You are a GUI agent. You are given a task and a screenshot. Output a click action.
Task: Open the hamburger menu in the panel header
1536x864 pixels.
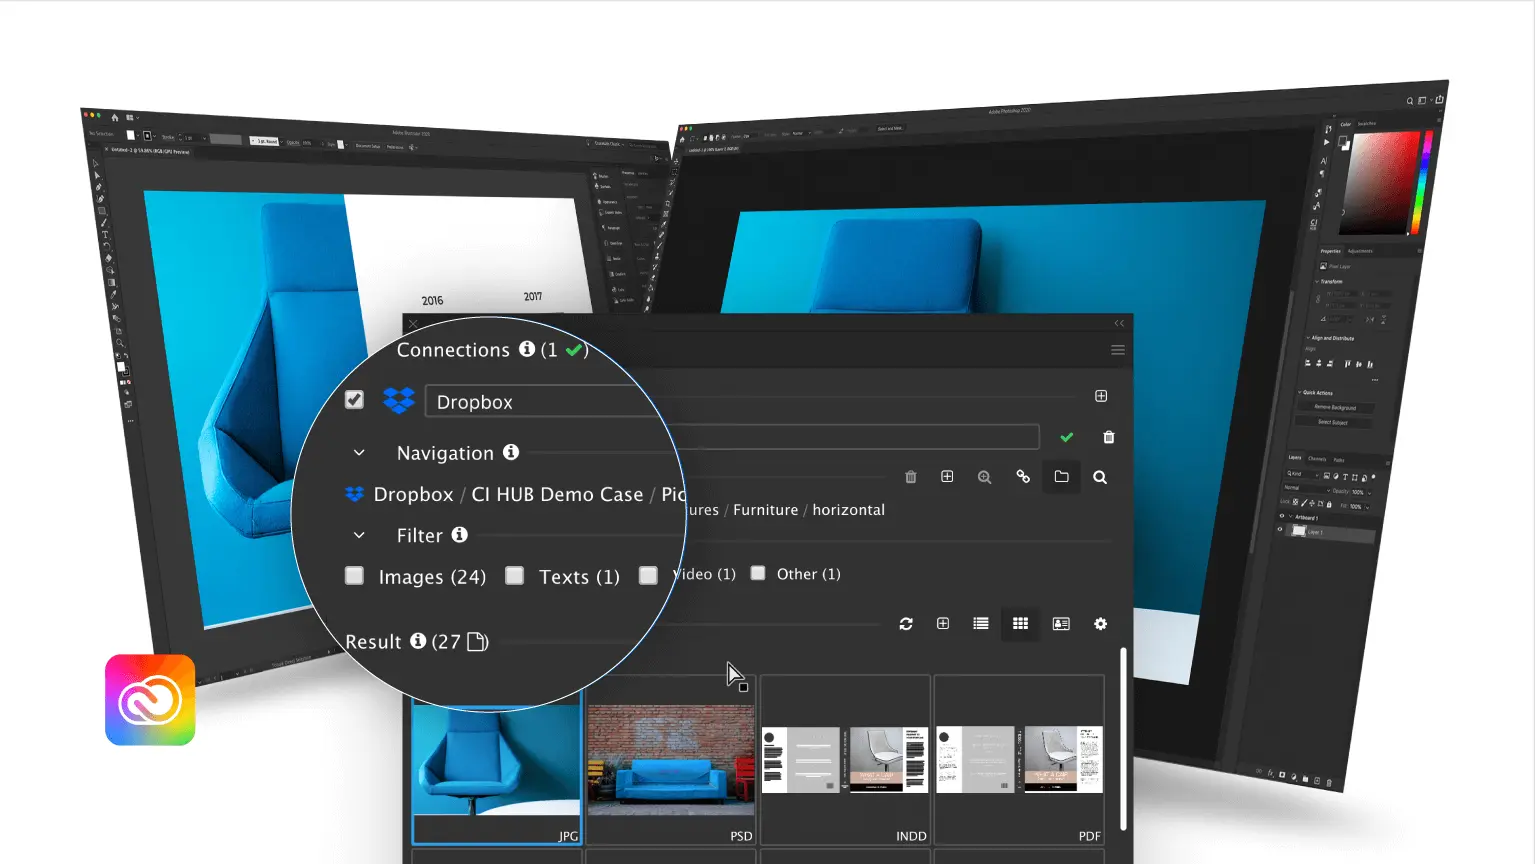(1117, 350)
